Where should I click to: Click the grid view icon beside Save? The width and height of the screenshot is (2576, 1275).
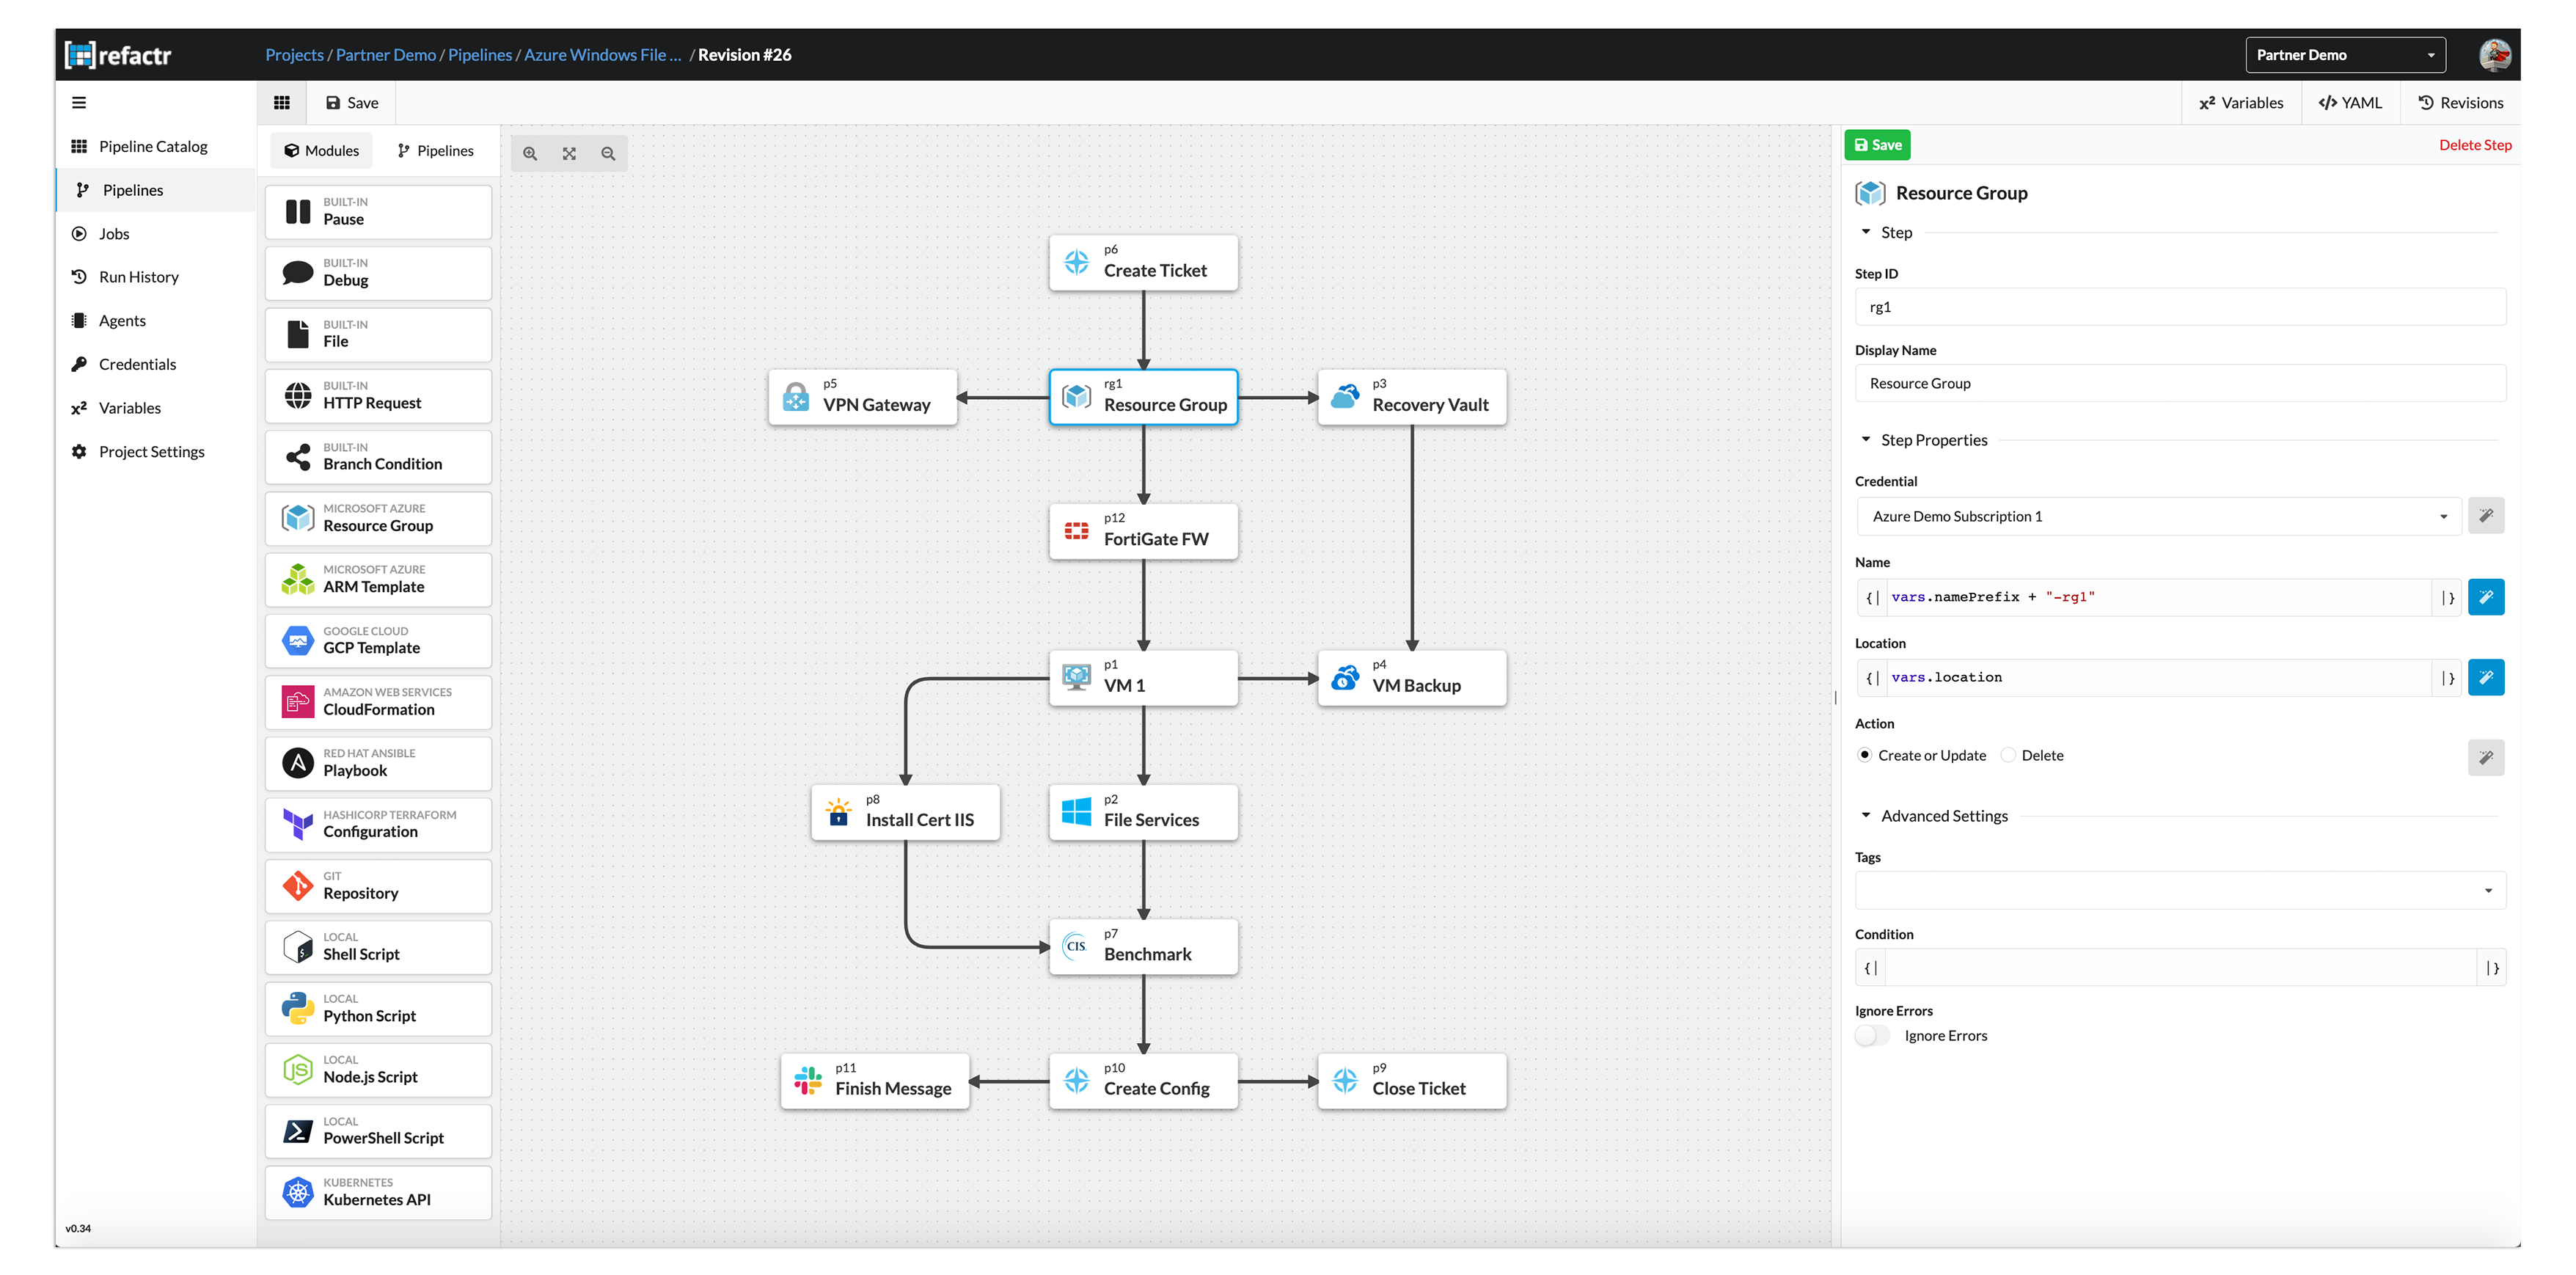282,103
